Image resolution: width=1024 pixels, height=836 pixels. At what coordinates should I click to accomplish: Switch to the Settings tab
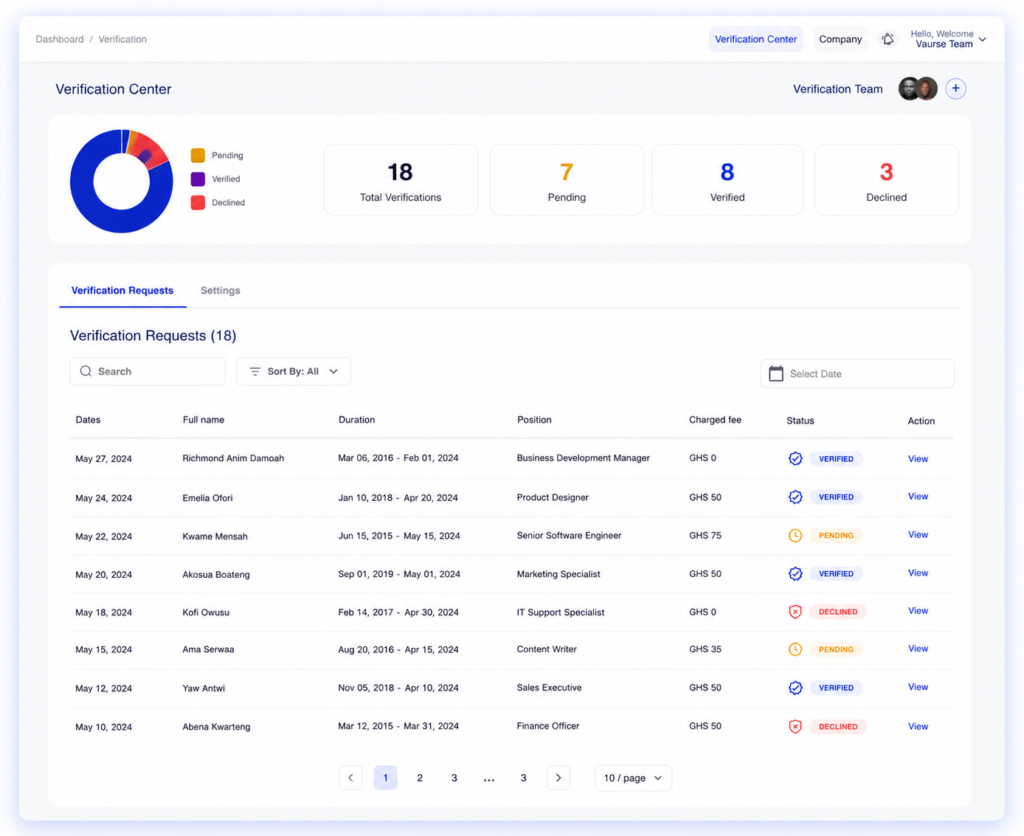tap(220, 290)
